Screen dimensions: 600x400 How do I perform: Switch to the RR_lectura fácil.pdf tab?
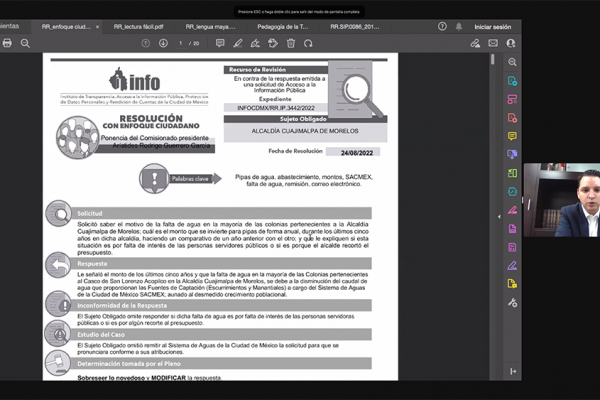tap(139, 27)
